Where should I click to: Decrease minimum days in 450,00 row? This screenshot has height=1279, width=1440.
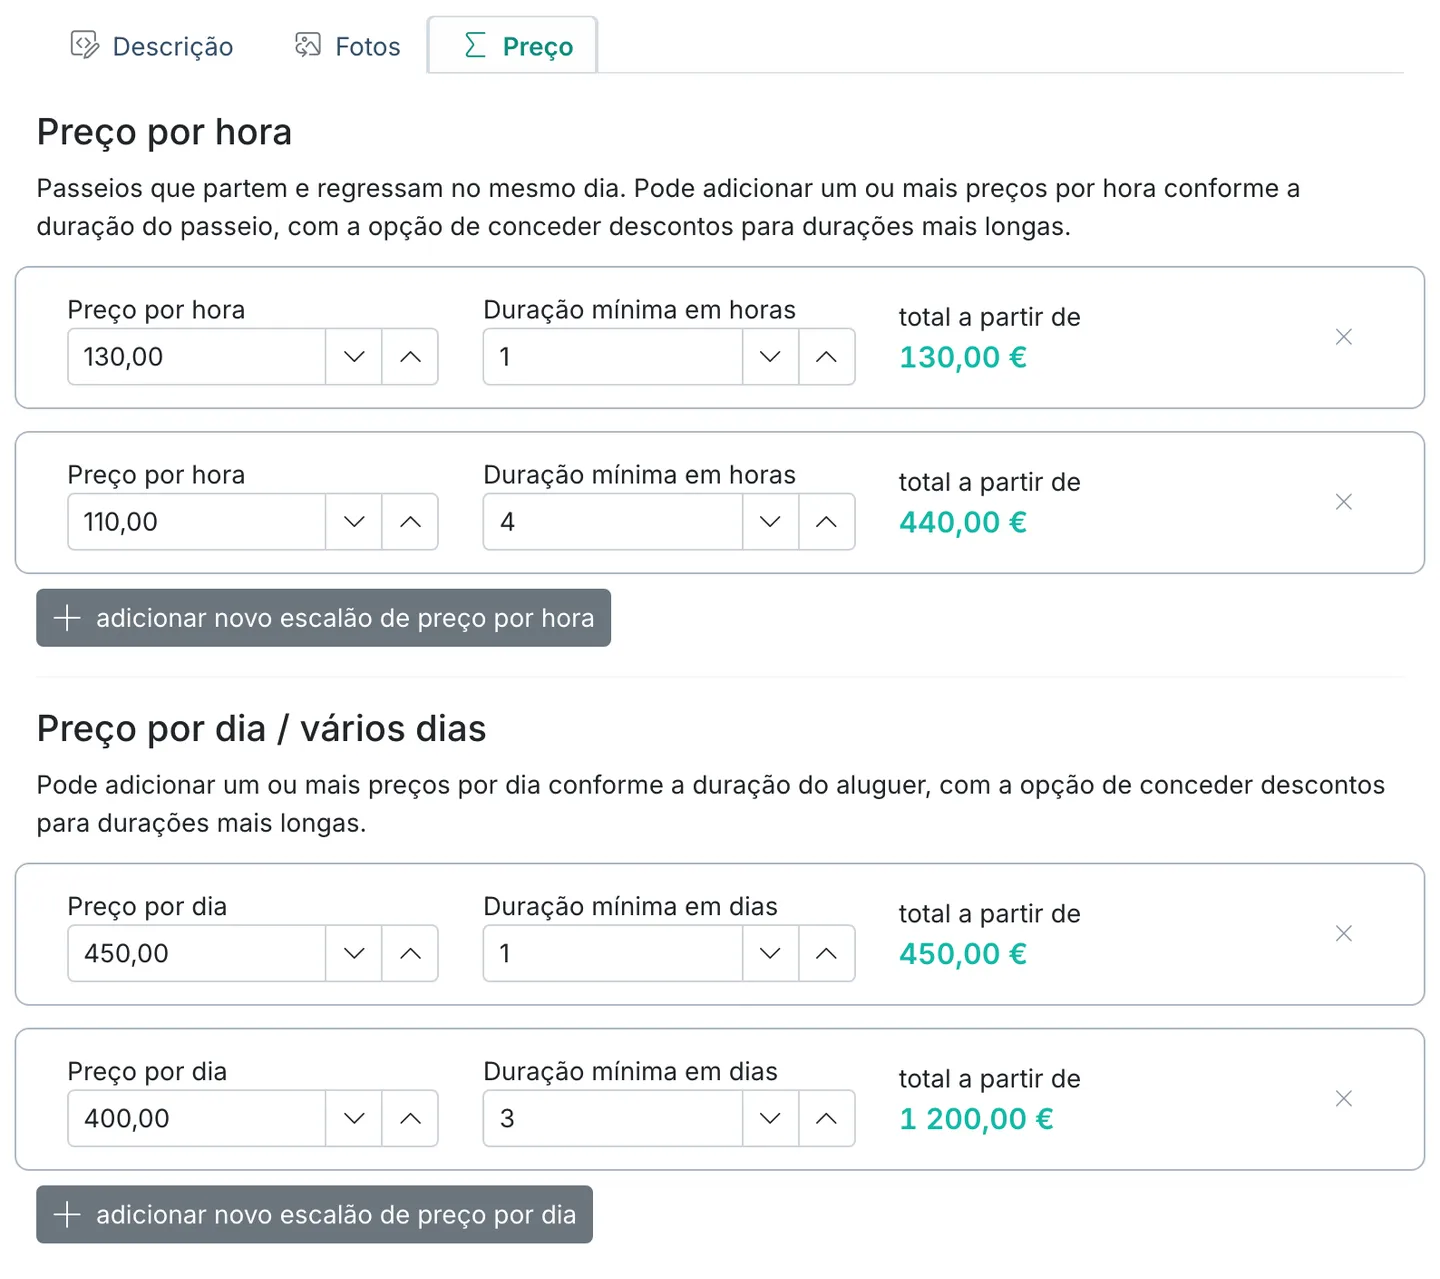point(770,954)
